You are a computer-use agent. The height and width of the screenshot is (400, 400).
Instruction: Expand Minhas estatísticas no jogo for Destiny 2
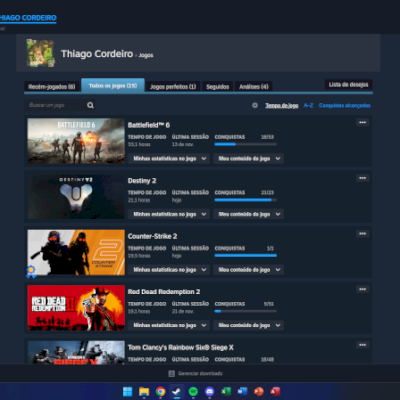[x=169, y=214]
